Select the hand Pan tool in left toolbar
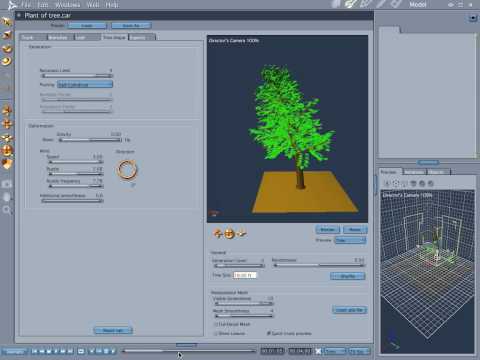This screenshot has height=360, width=480. (x=7, y=197)
